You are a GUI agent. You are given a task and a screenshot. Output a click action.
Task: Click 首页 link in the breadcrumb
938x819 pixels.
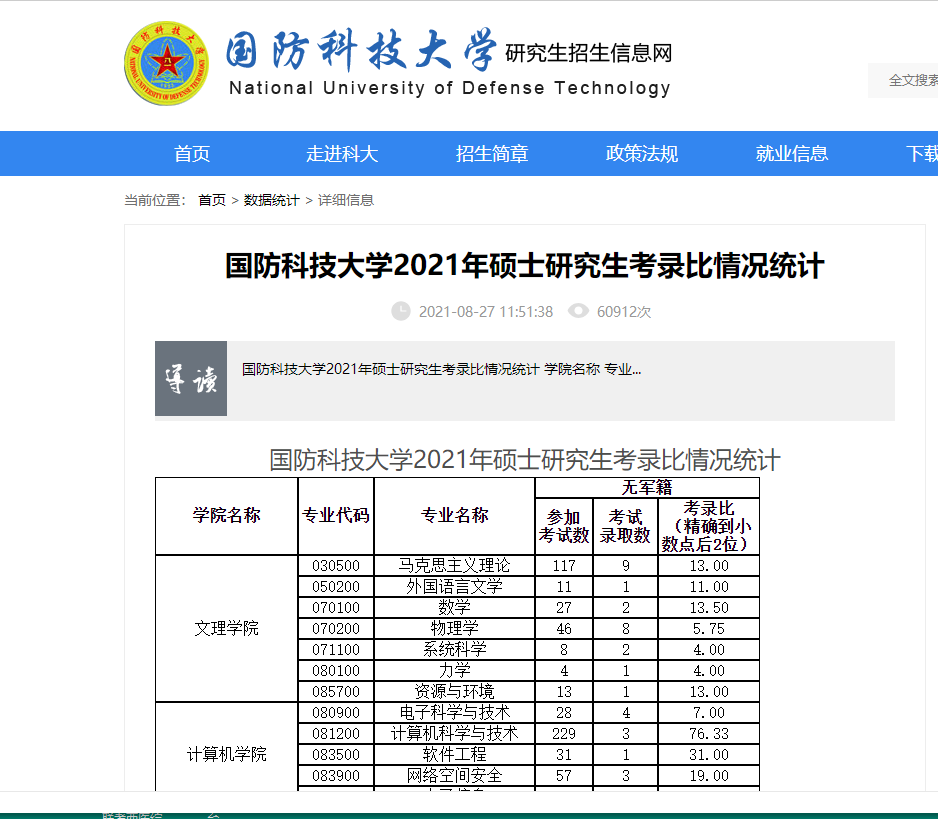(212, 200)
